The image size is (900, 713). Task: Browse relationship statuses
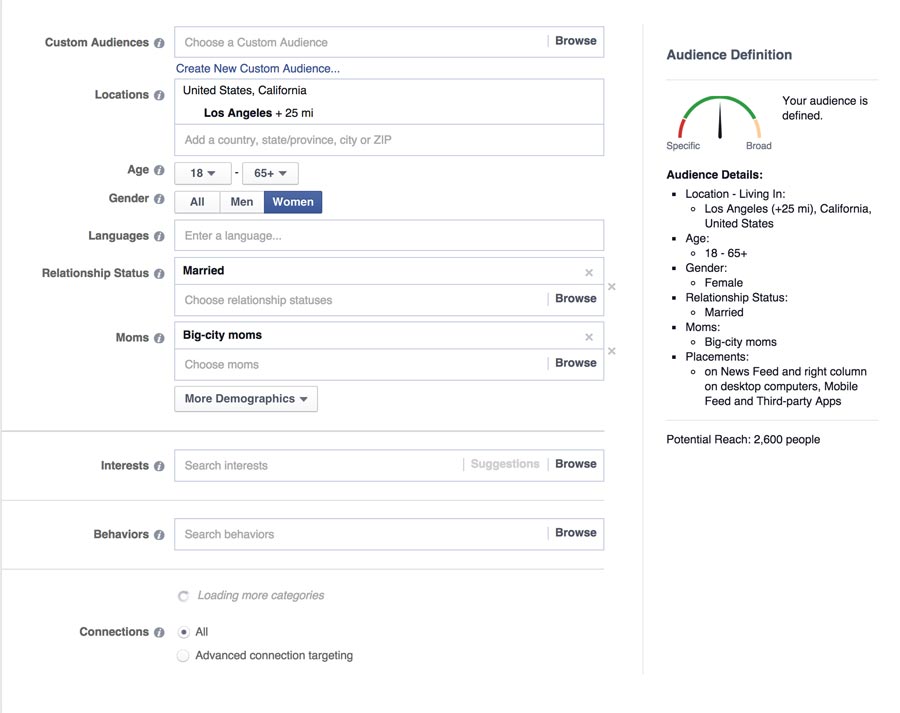coord(576,299)
